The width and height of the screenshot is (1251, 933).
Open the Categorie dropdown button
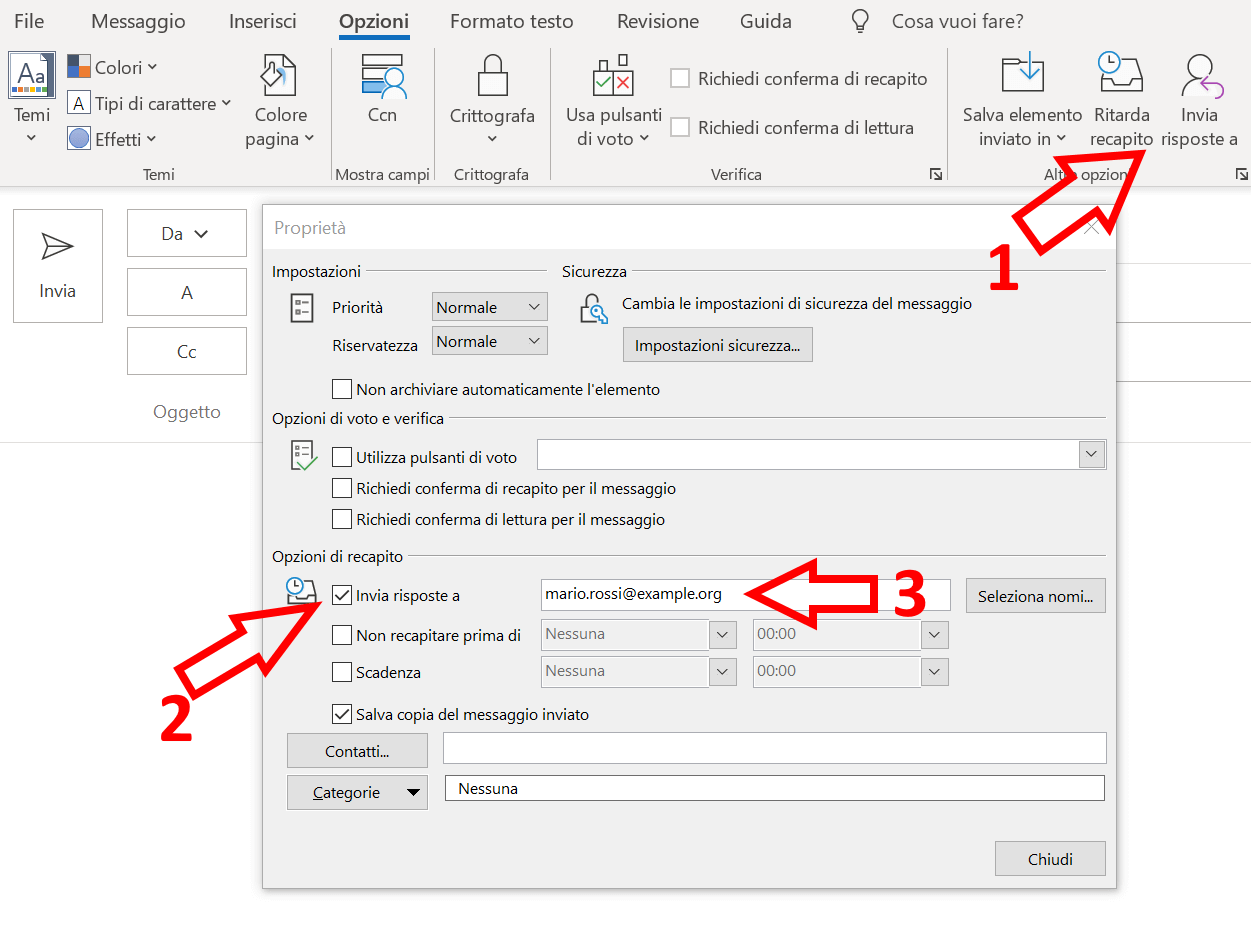(x=357, y=792)
